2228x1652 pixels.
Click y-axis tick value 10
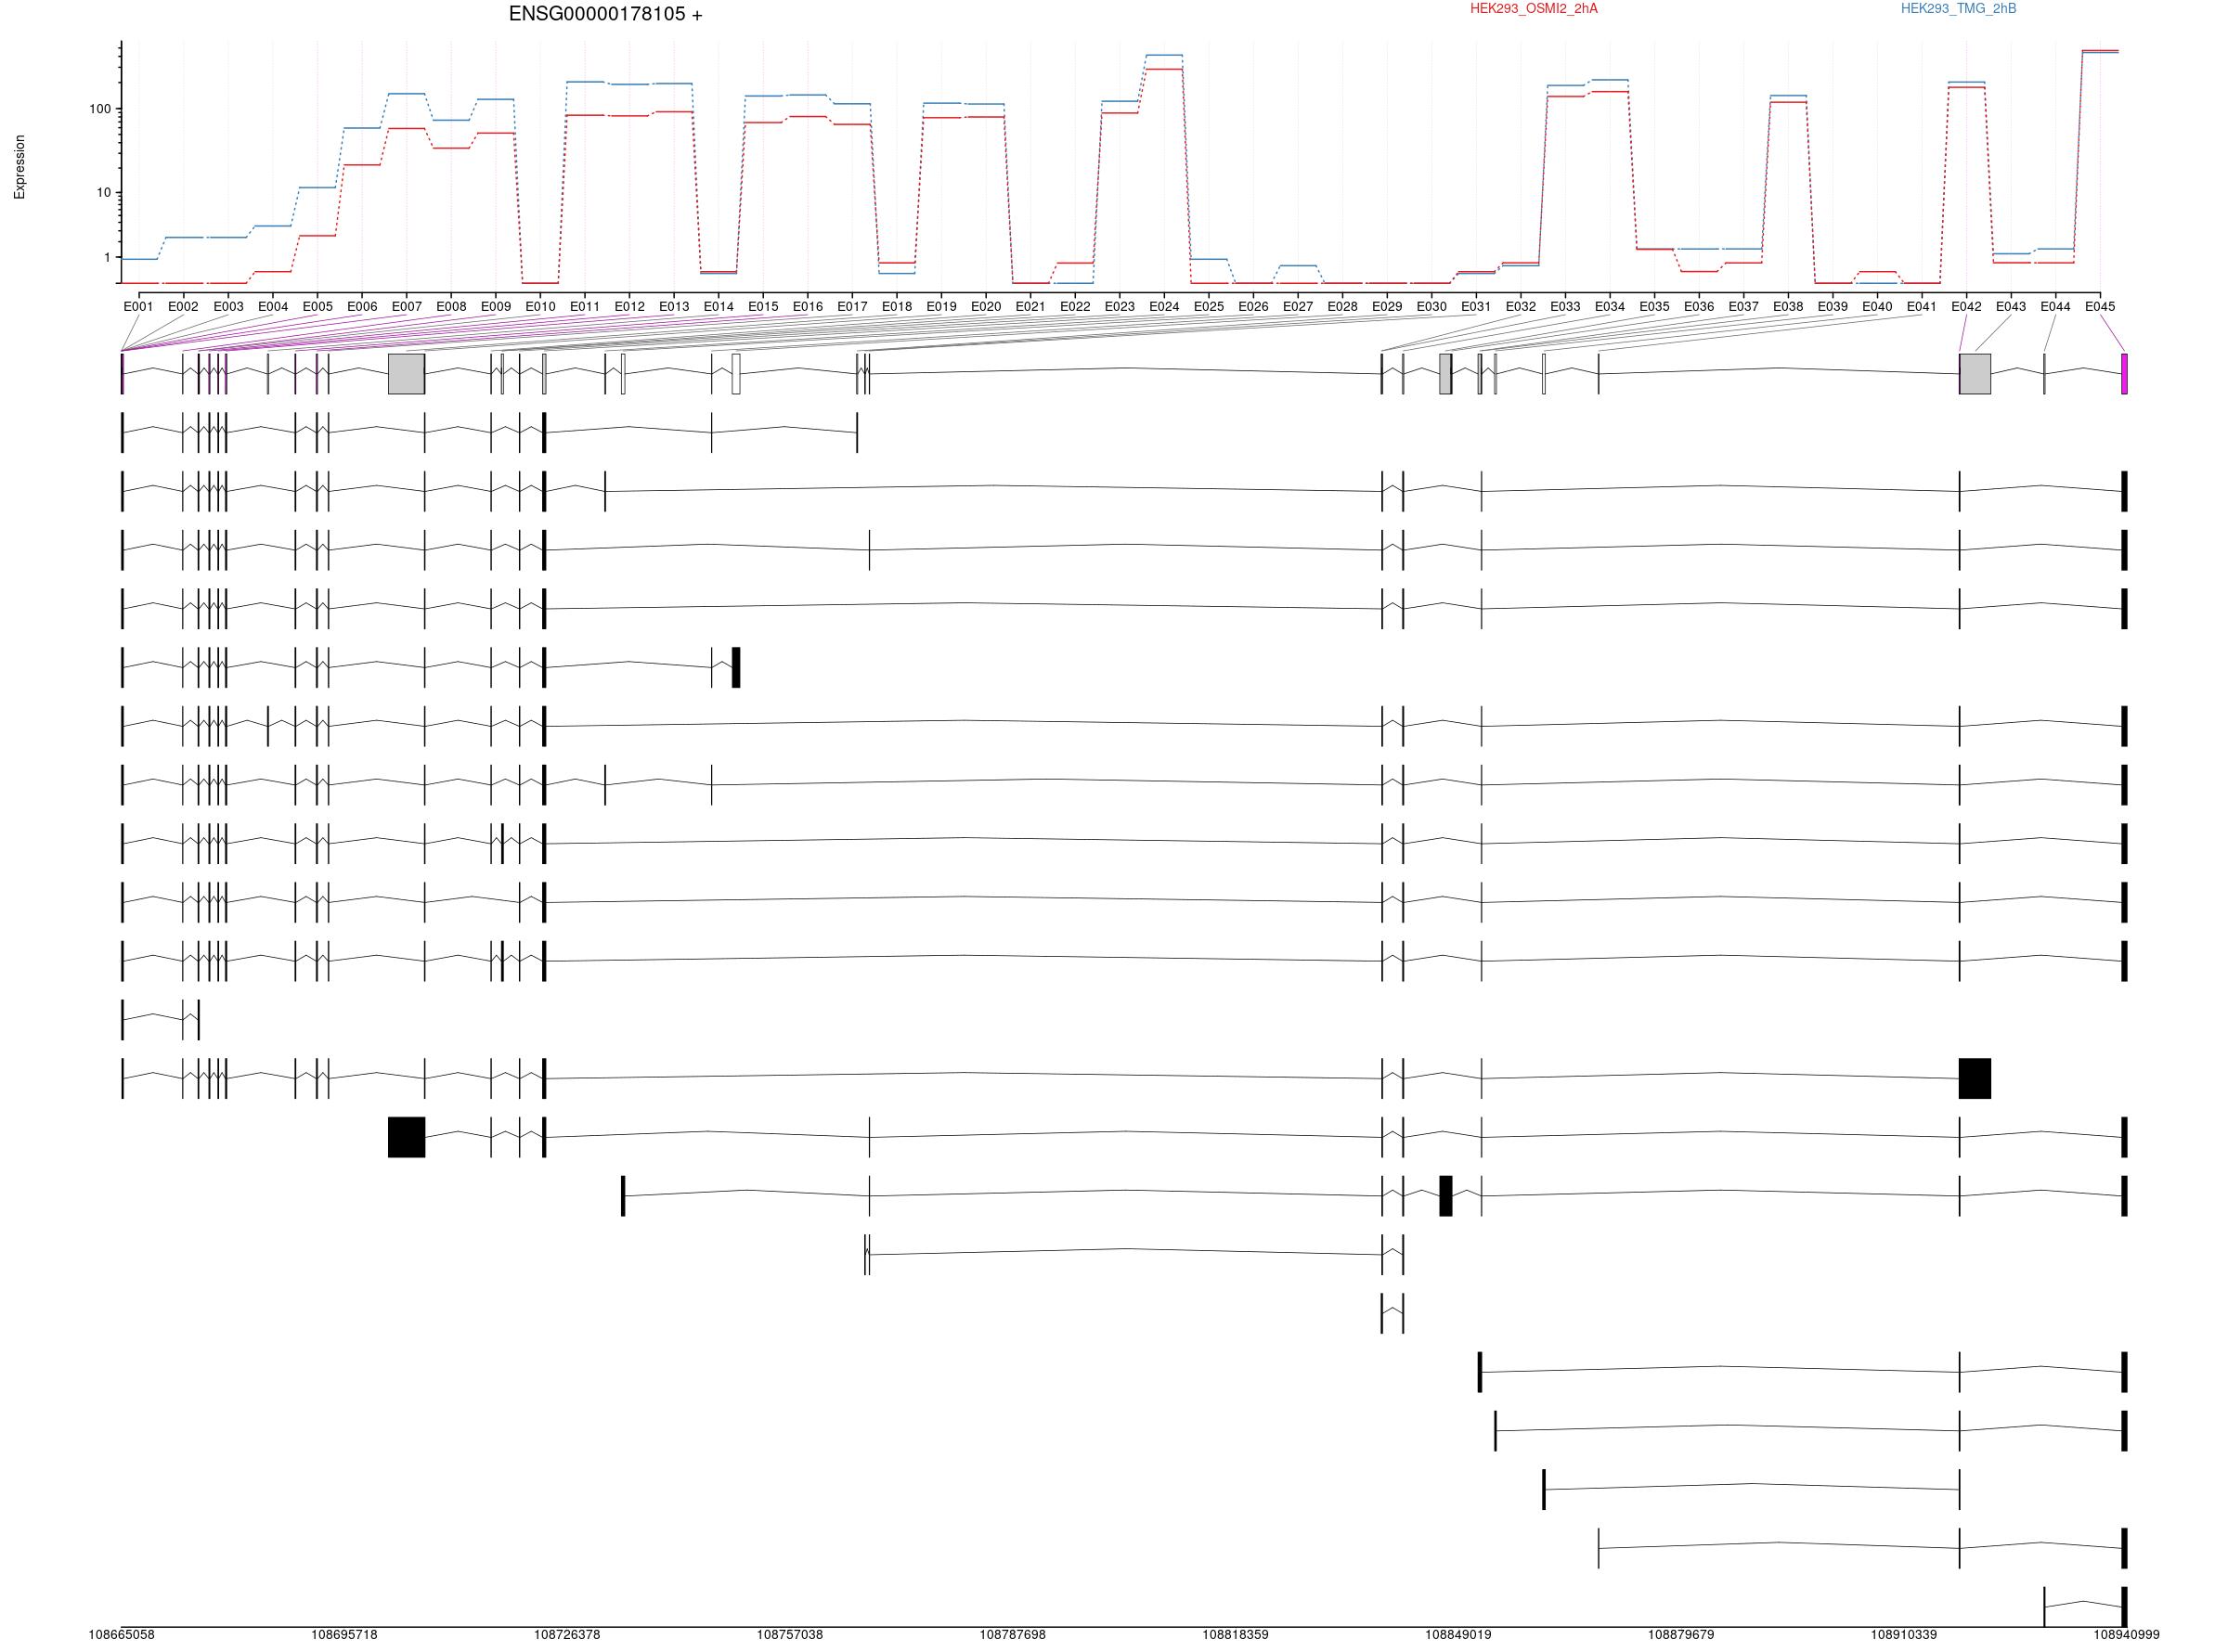[104, 193]
